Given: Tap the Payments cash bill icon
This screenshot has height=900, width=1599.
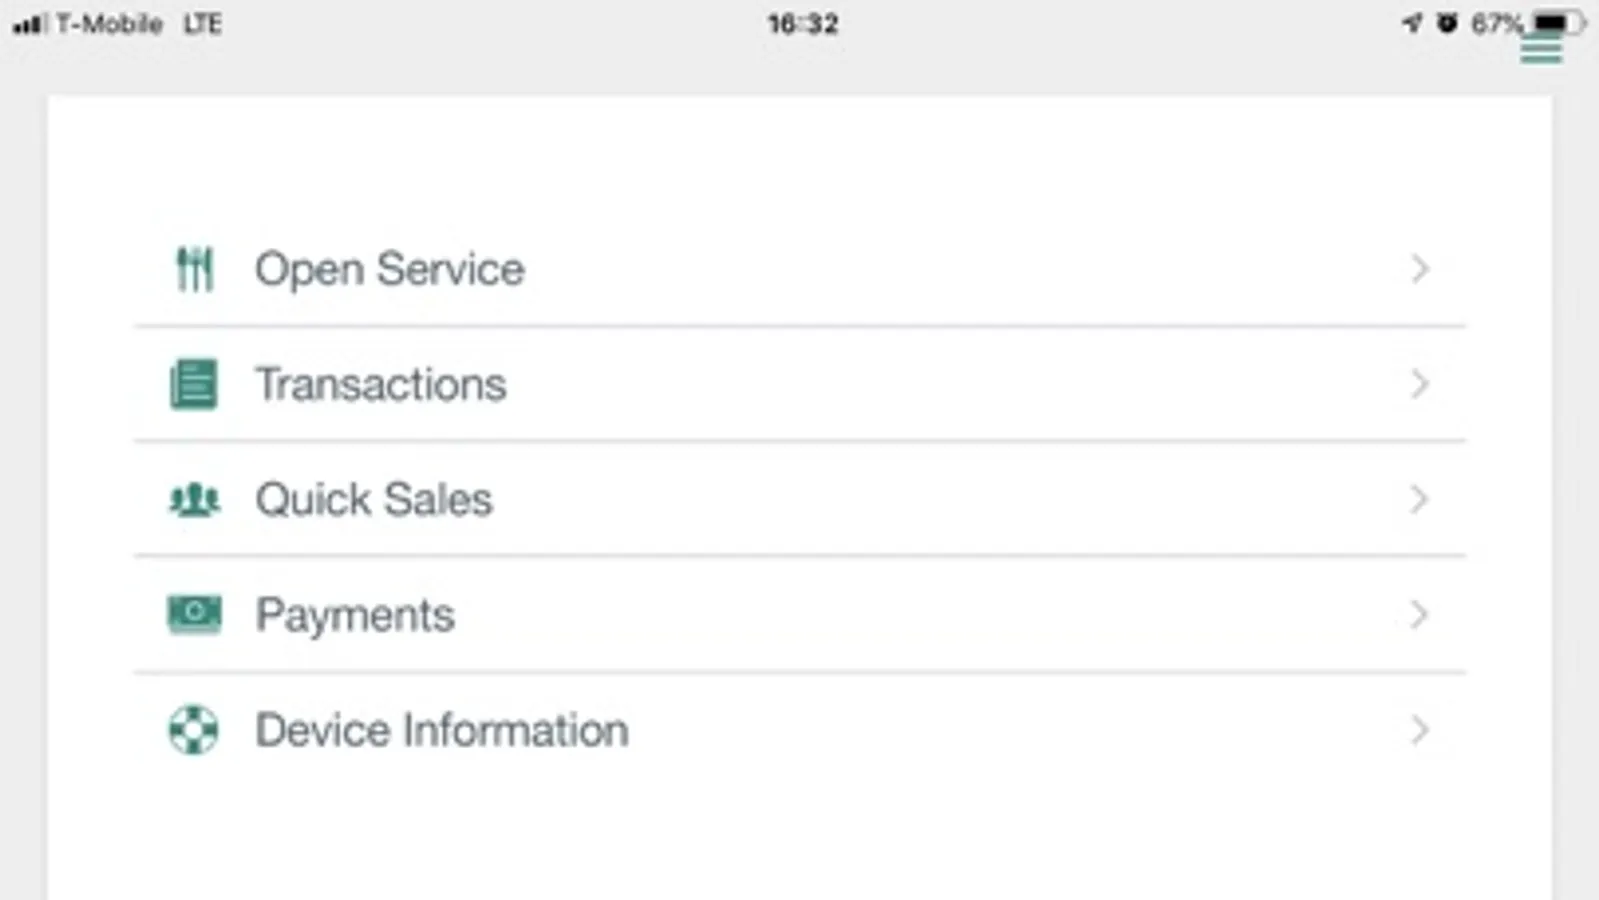Looking at the screenshot, I should click(x=194, y=615).
